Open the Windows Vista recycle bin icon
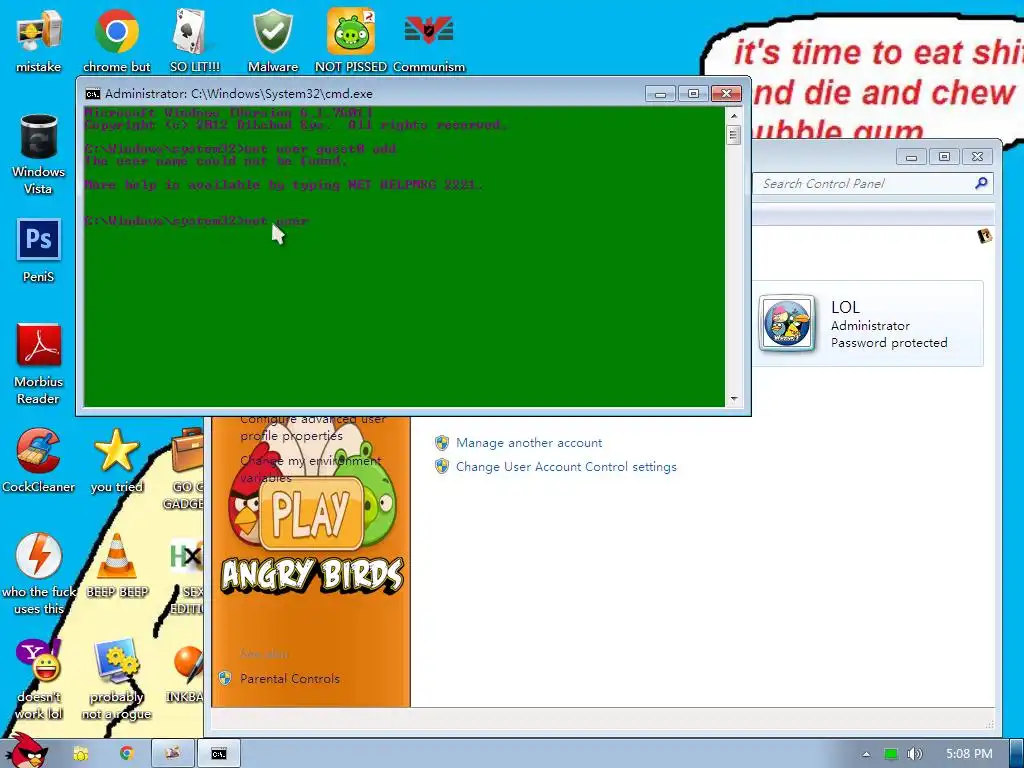Screen dimensions: 1024x768 tap(39, 153)
